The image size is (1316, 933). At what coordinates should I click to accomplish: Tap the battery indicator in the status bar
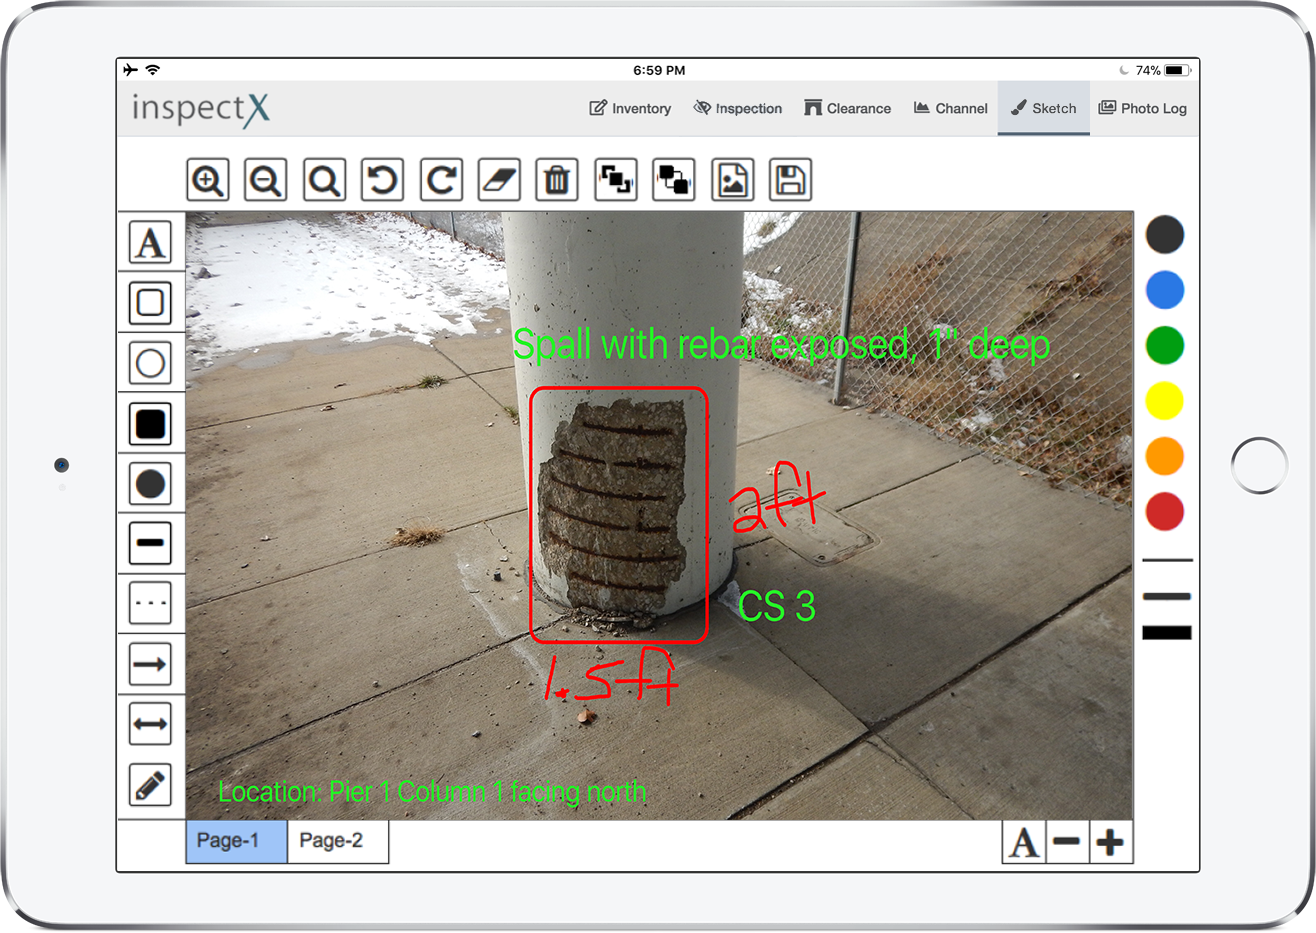tap(1177, 70)
